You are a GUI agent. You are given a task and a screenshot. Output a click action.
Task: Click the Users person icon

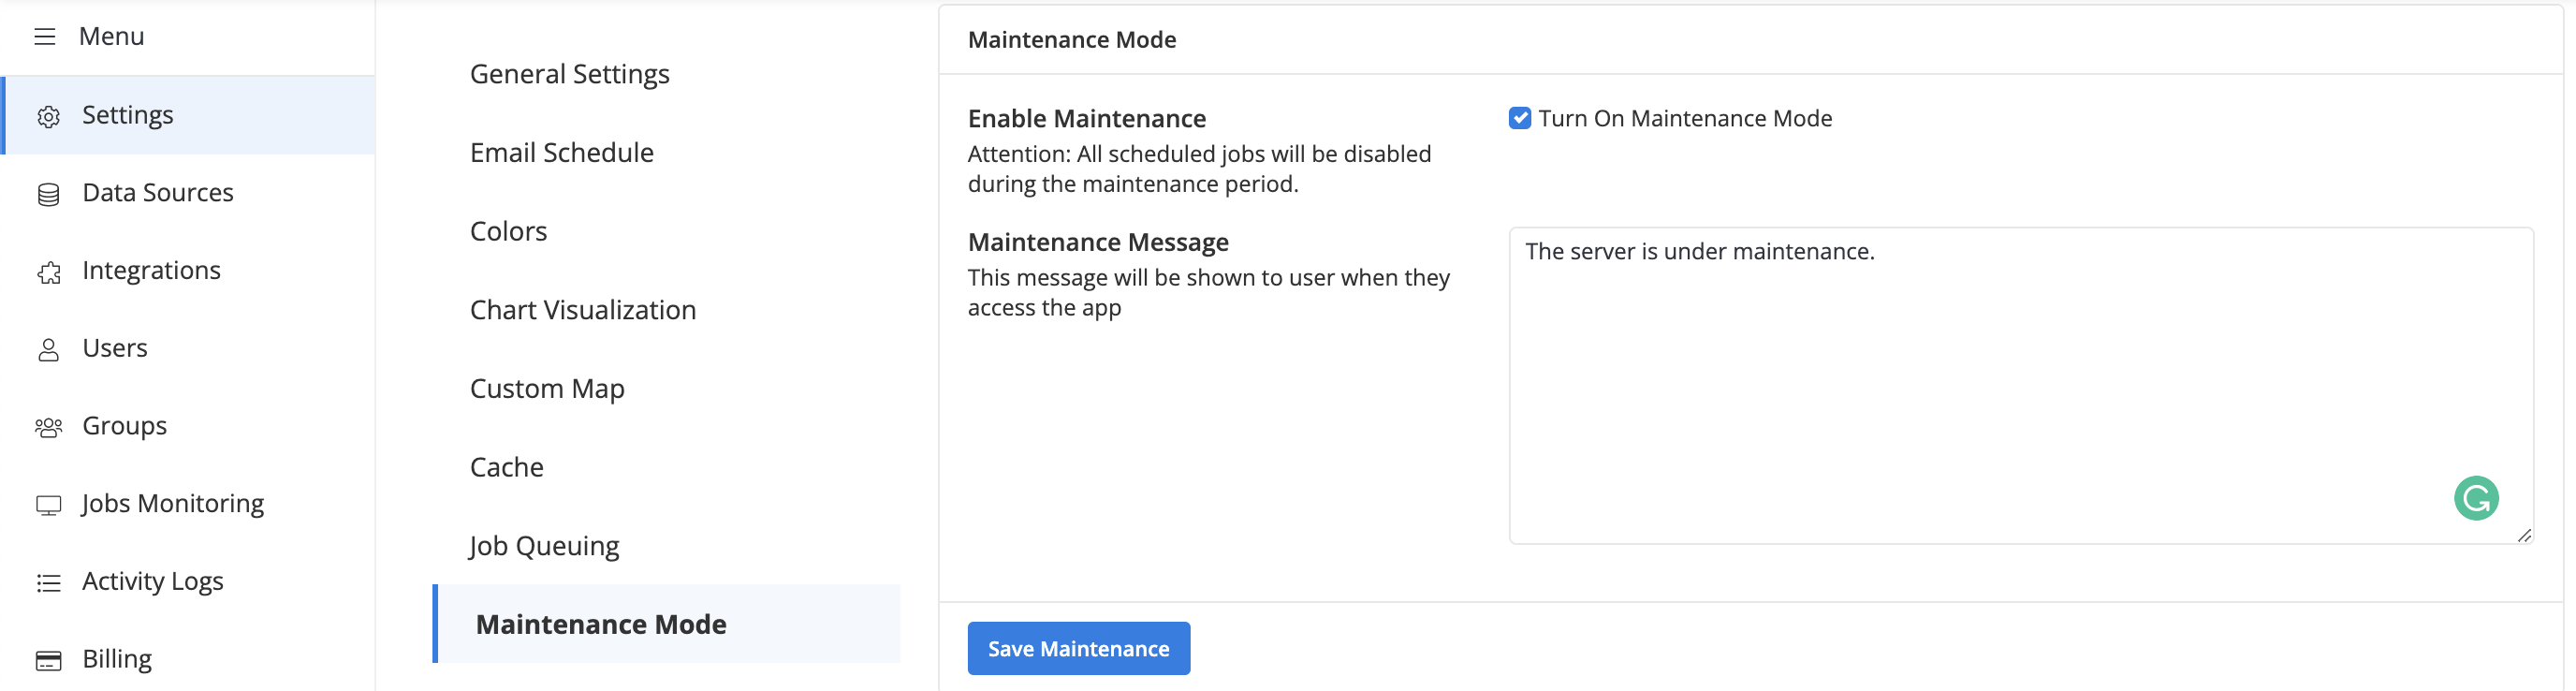(x=48, y=349)
